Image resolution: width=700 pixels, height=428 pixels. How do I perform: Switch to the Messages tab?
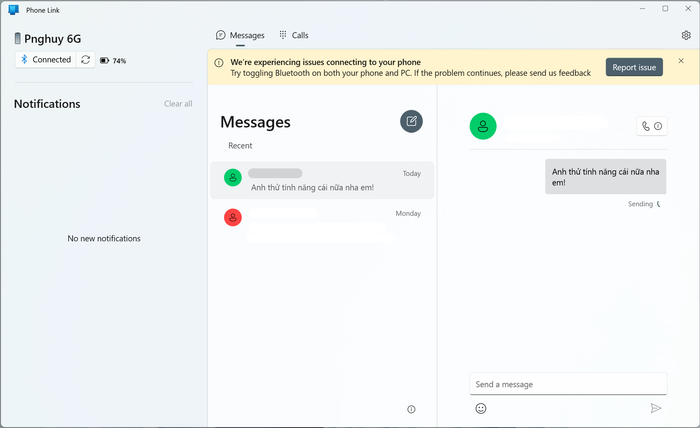(x=240, y=35)
